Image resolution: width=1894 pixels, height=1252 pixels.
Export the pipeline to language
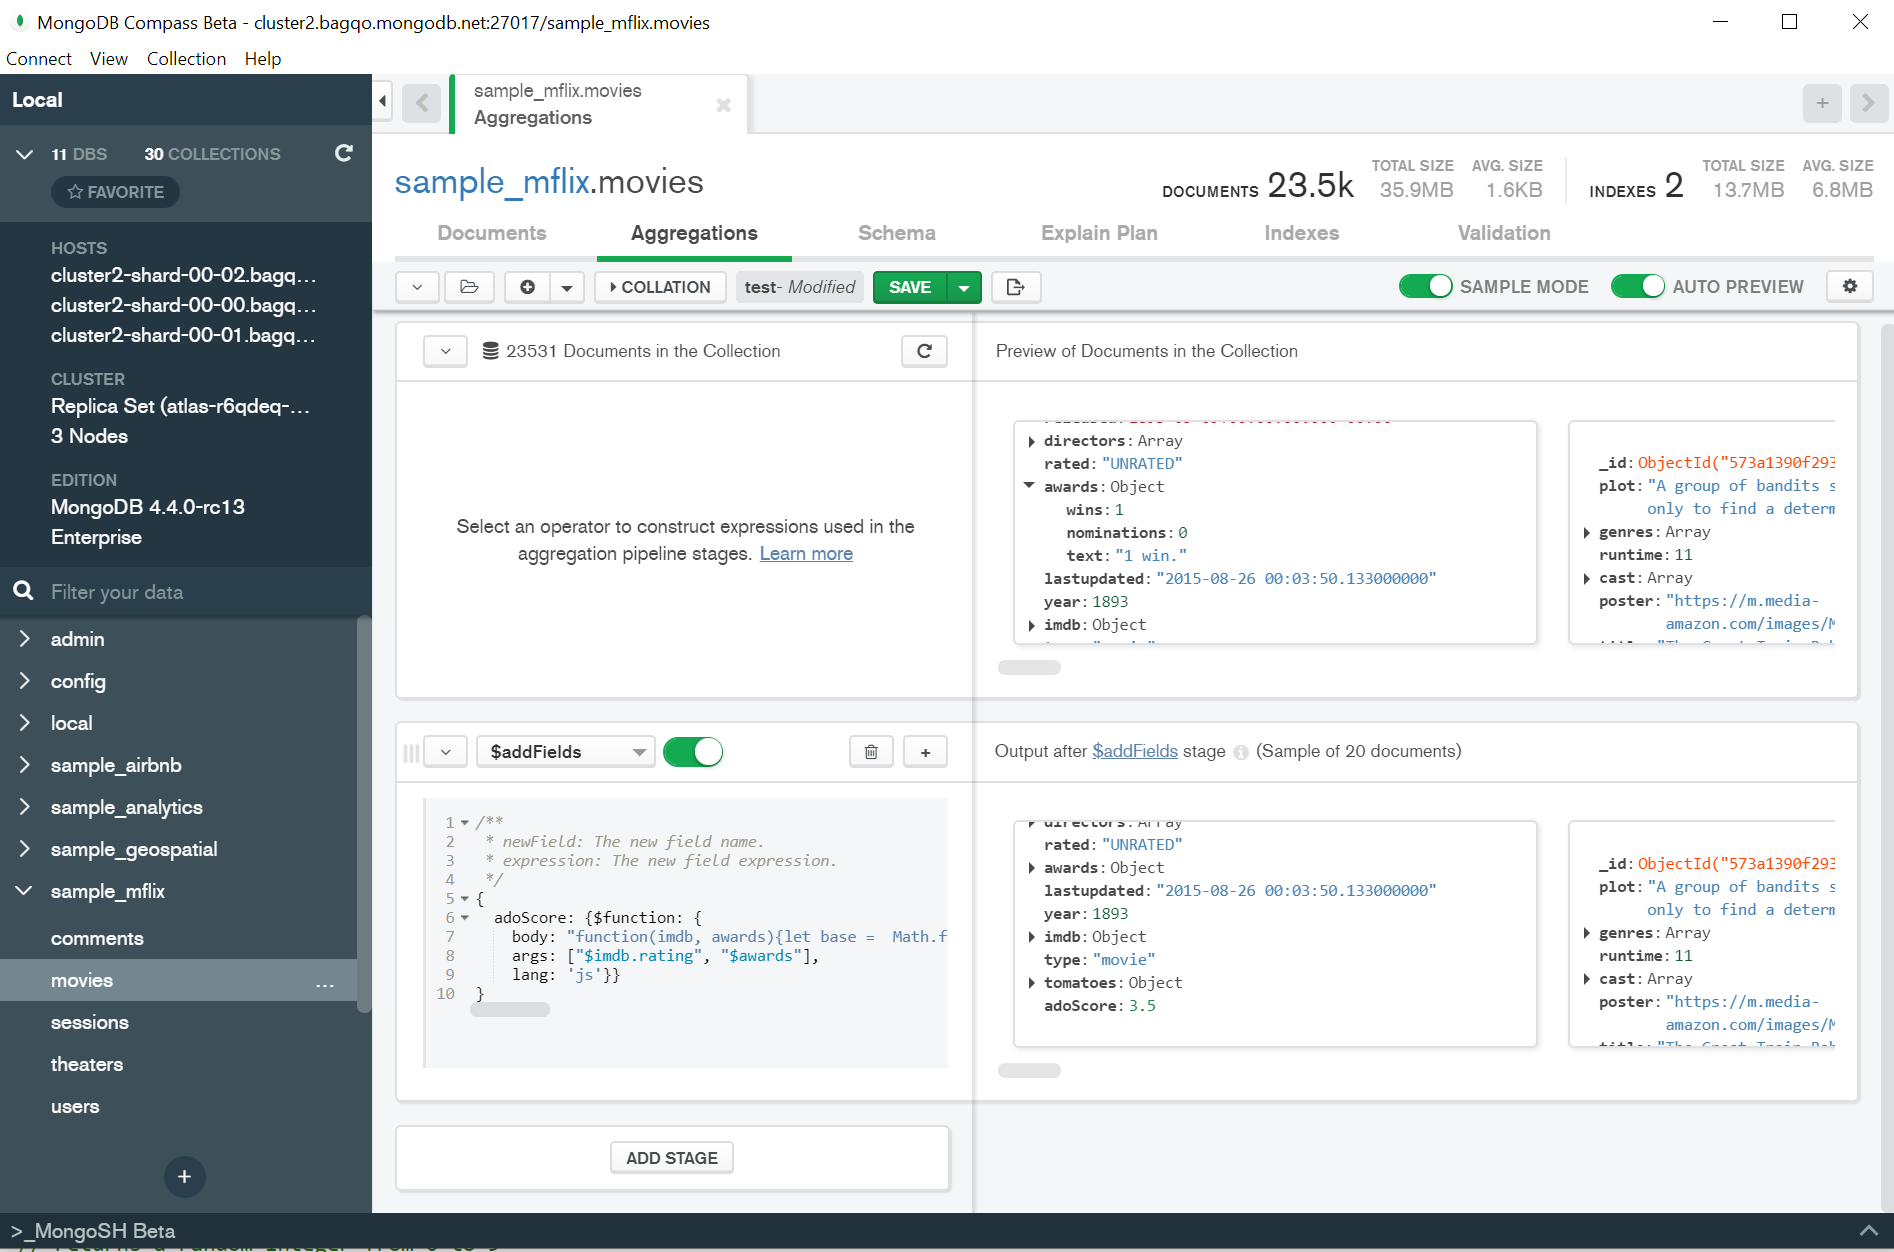[1016, 287]
